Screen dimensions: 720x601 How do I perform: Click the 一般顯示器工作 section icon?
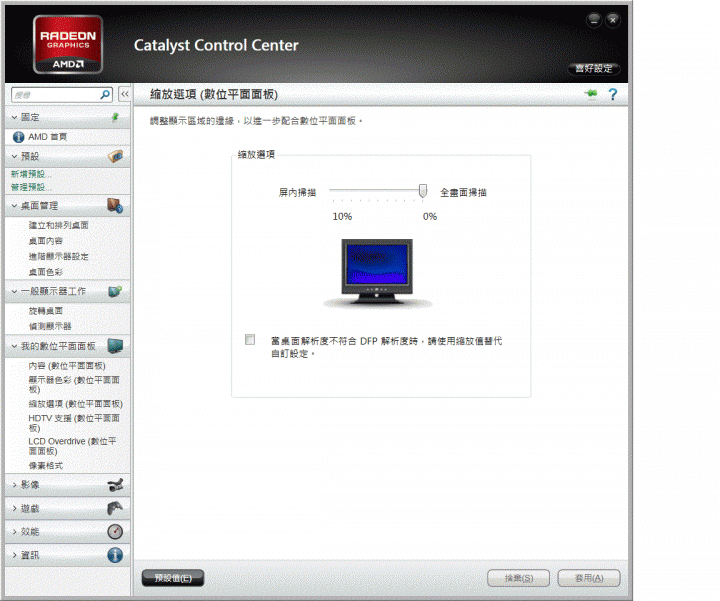point(115,291)
